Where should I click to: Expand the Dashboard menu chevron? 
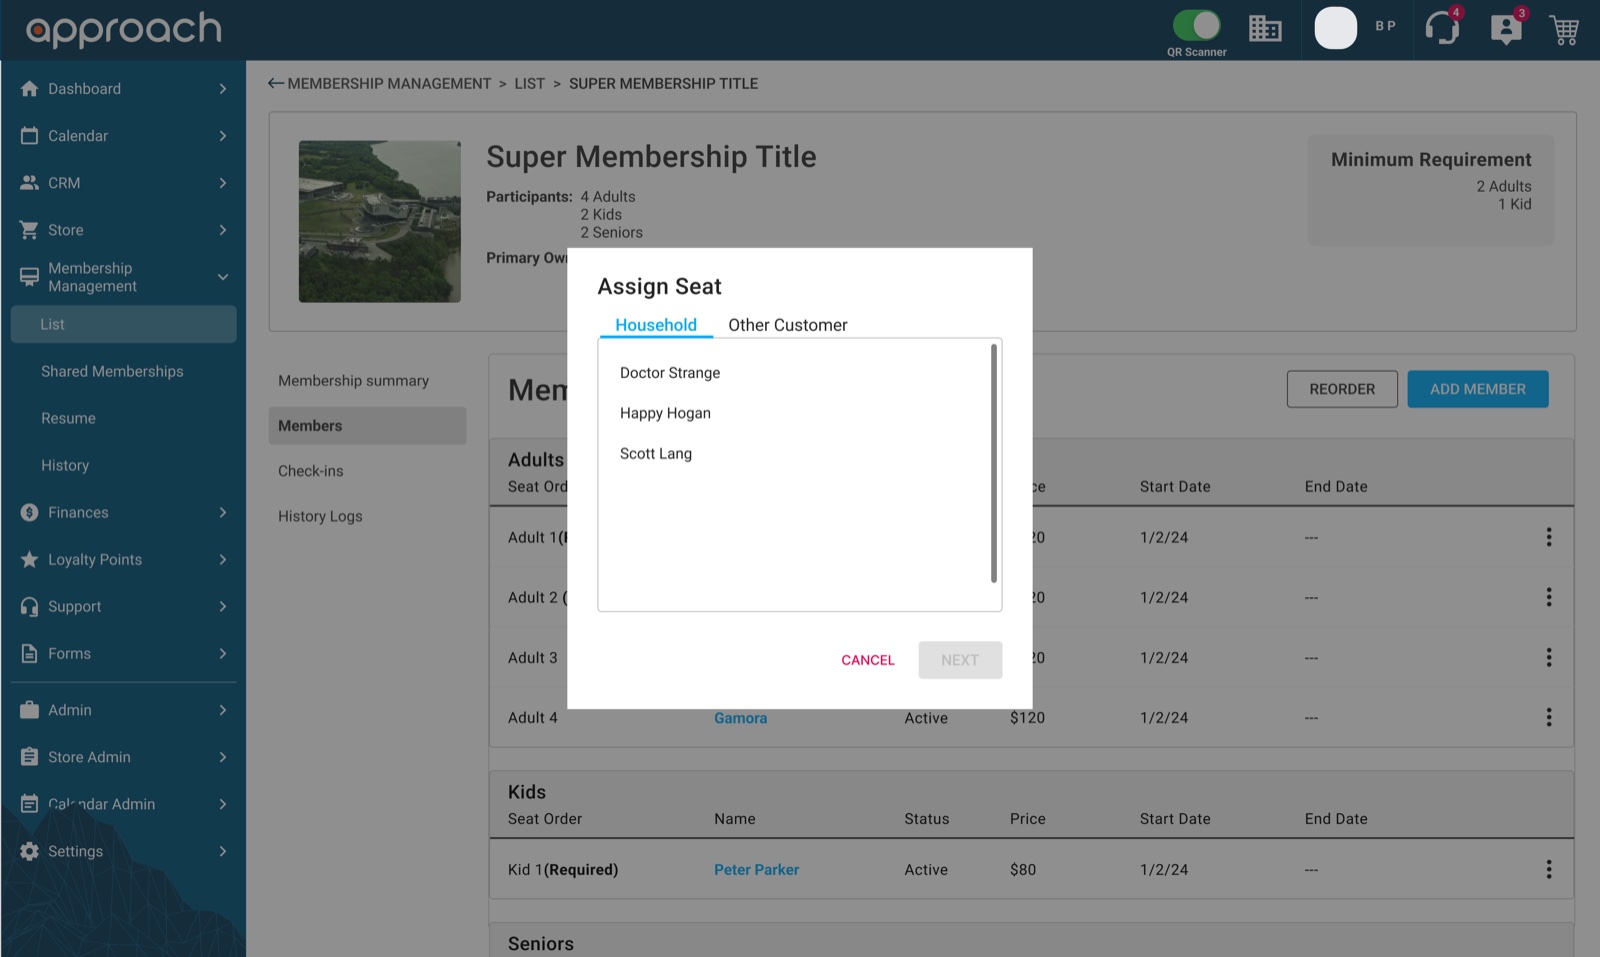pos(223,88)
